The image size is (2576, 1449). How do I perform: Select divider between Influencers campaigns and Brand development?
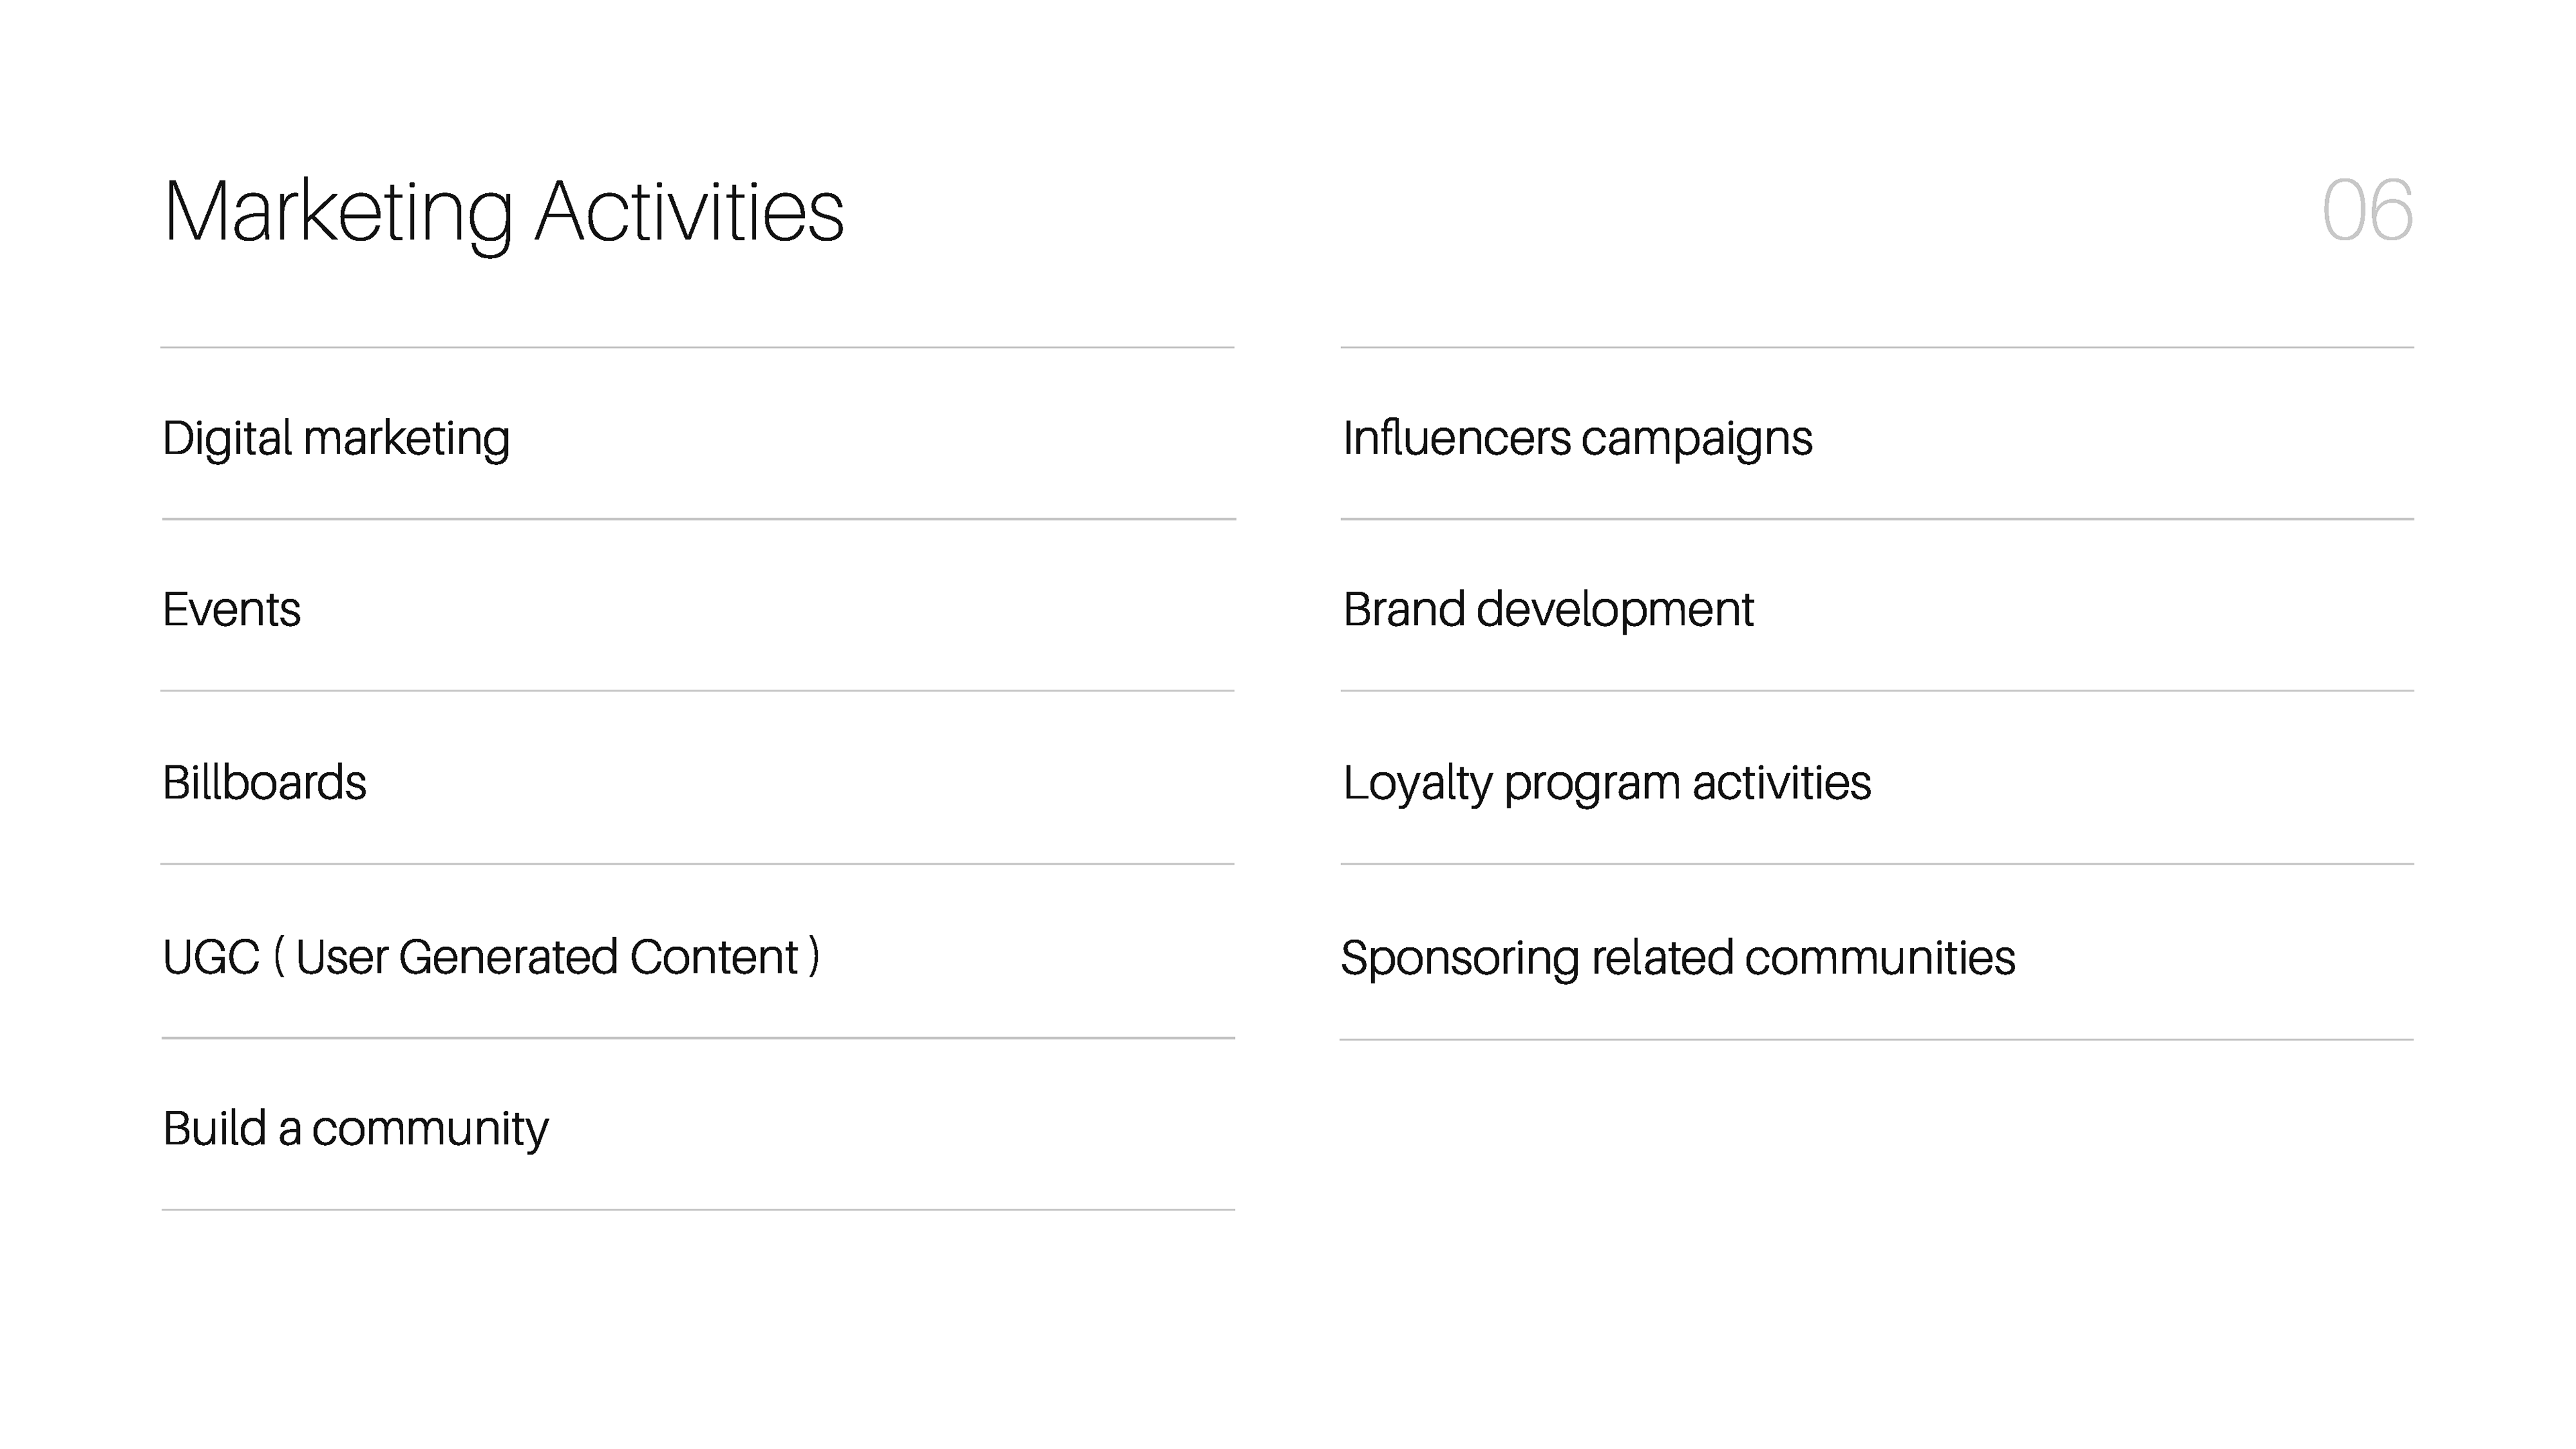point(1877,519)
